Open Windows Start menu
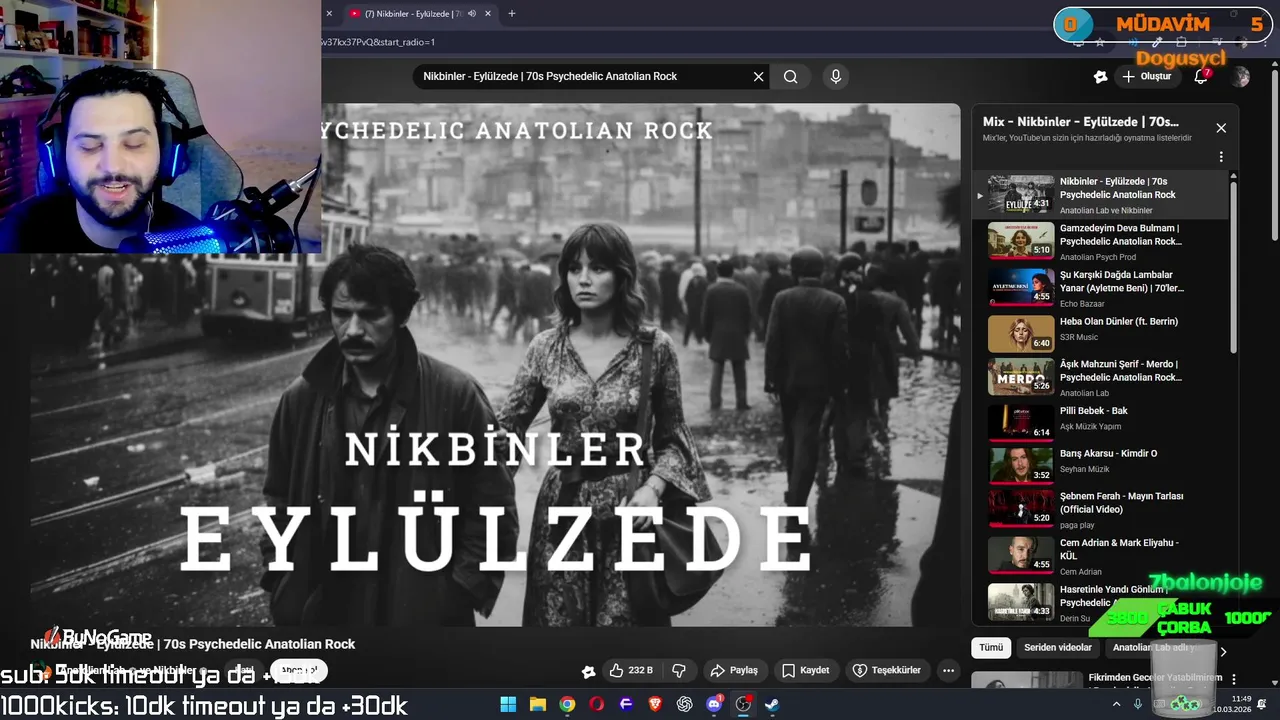The width and height of the screenshot is (1280, 720). tap(508, 704)
